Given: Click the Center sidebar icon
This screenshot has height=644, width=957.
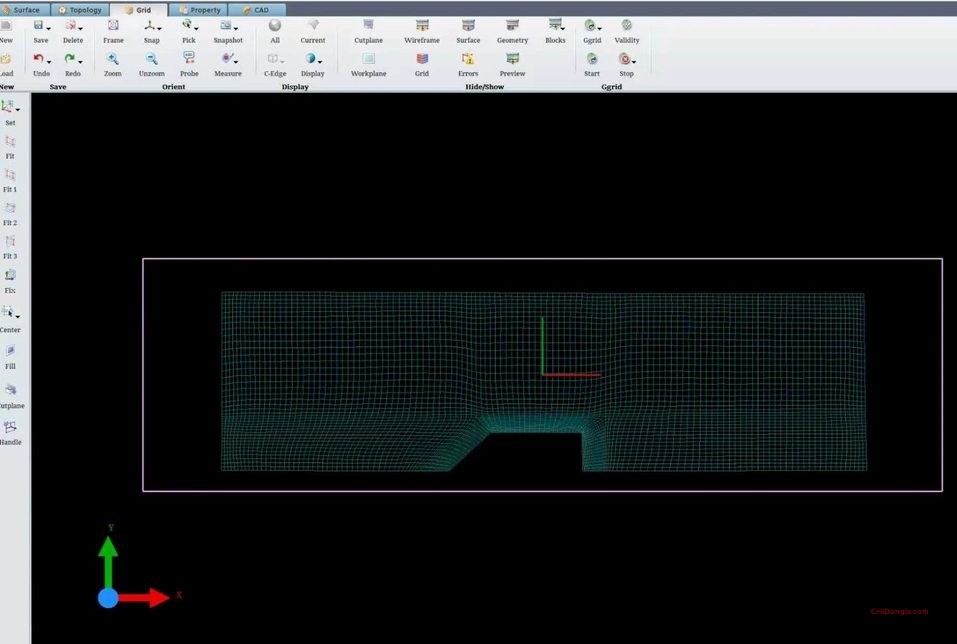Looking at the screenshot, I should (7, 313).
